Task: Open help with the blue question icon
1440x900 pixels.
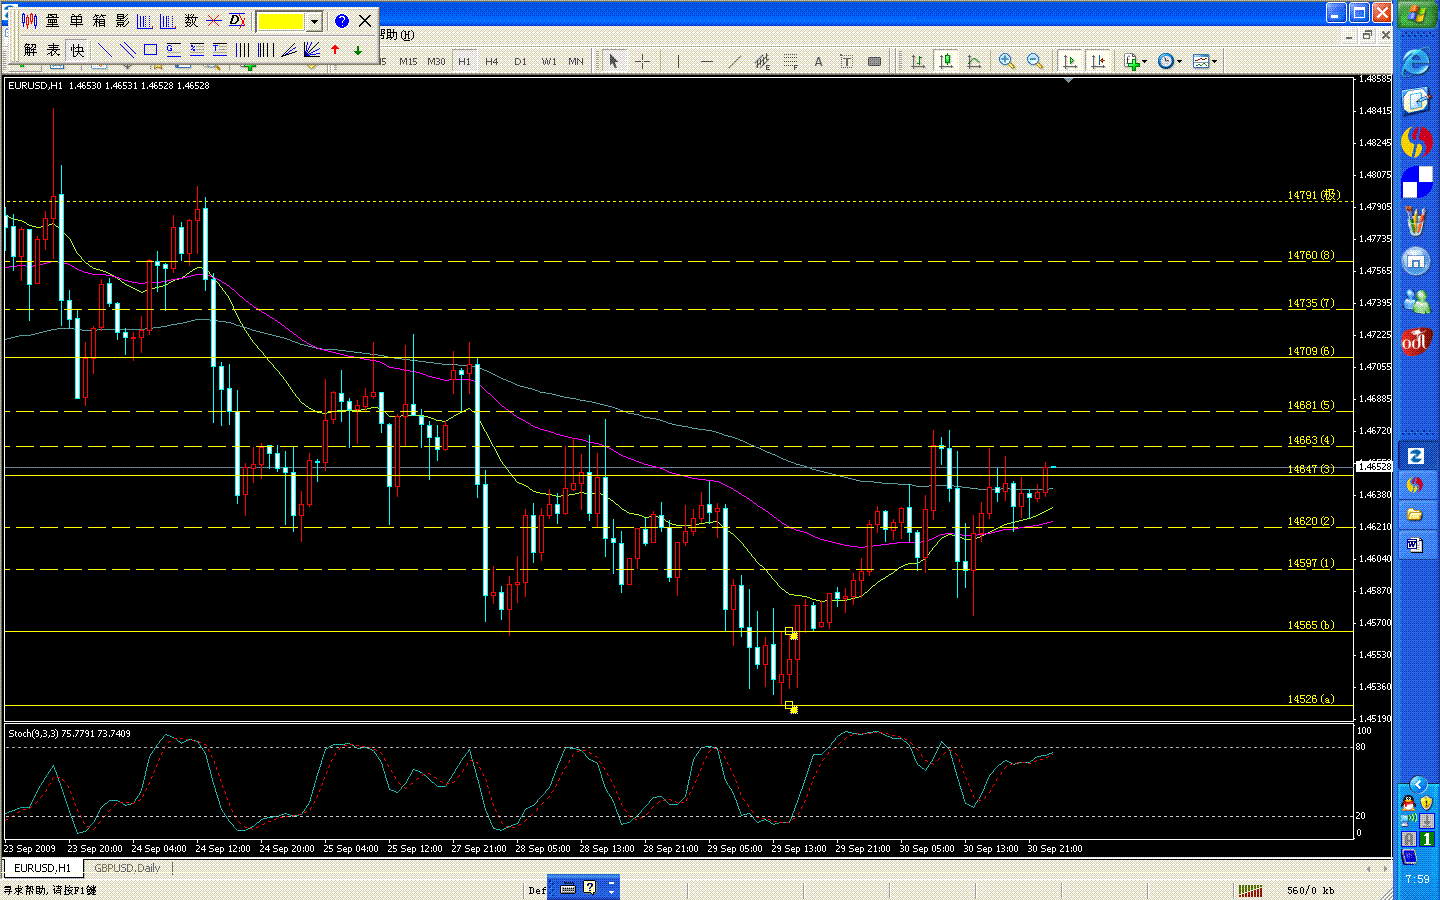Action: point(342,21)
